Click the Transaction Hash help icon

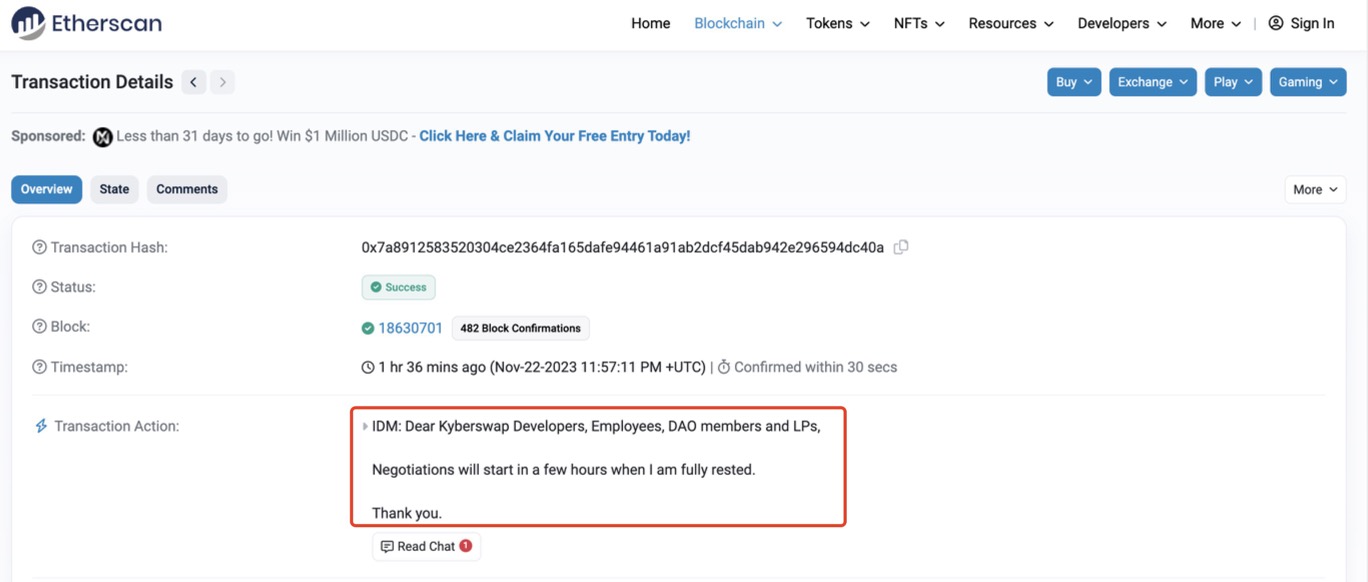[x=40, y=247]
